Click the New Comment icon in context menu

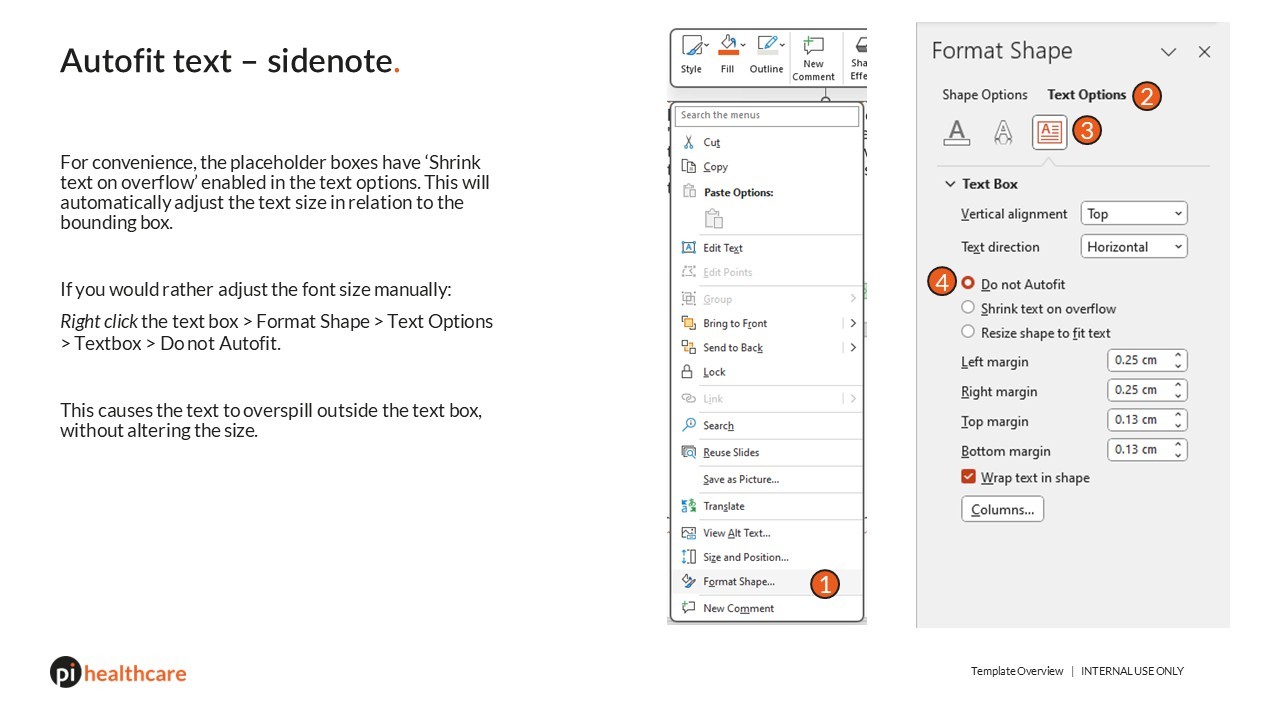[688, 607]
